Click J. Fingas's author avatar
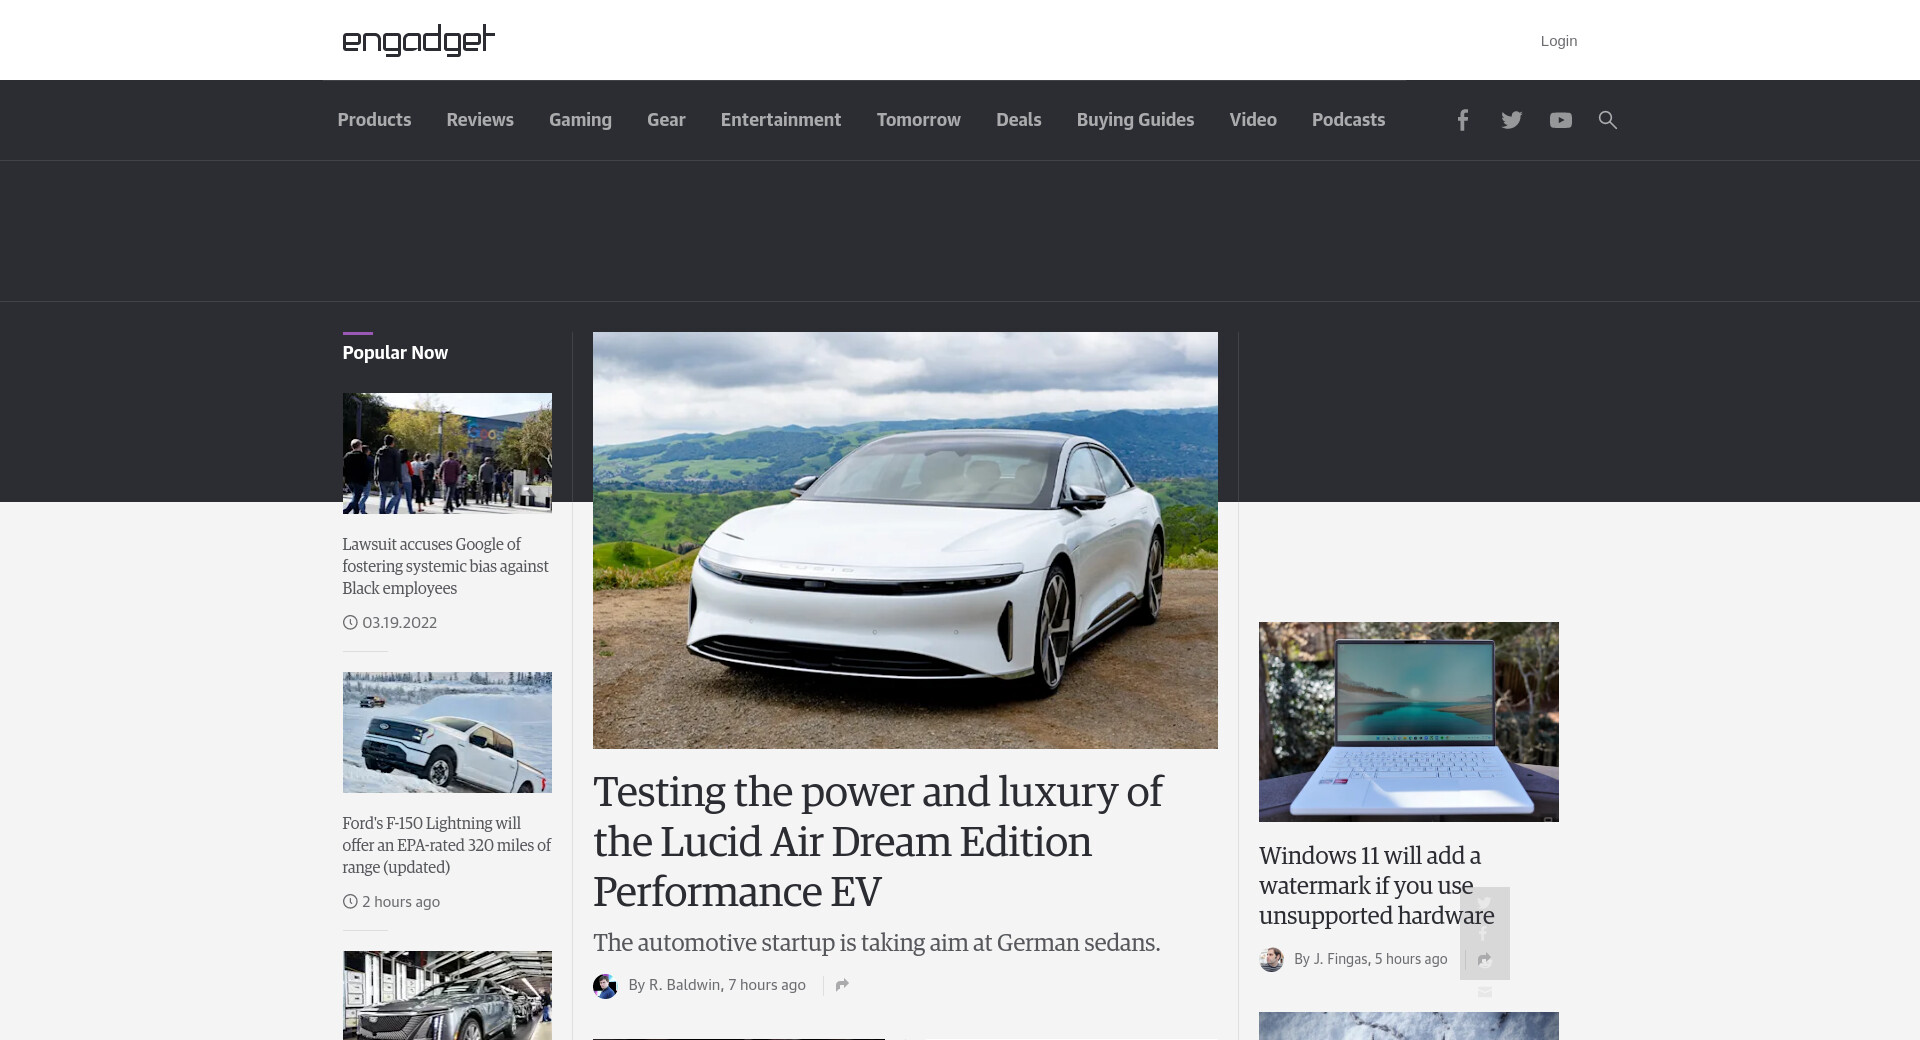1920x1040 pixels. pyautogui.click(x=1271, y=960)
